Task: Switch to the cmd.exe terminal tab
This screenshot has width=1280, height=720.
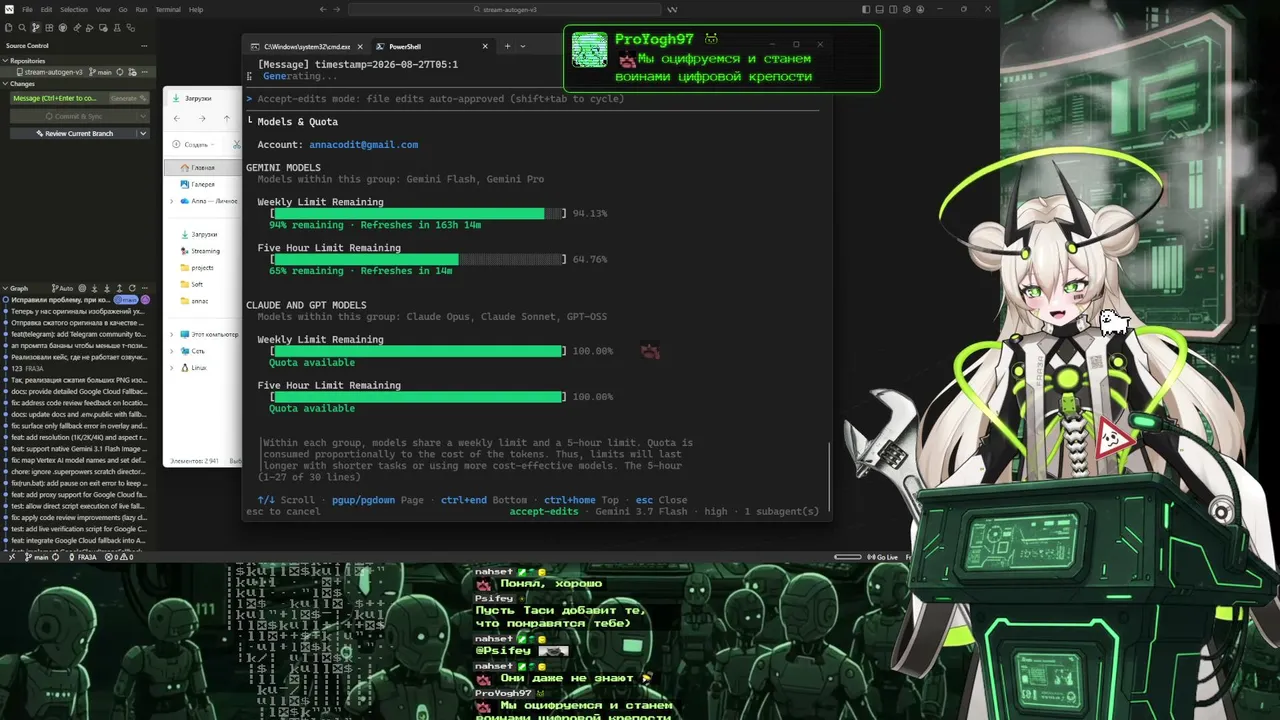Action: click(x=307, y=46)
